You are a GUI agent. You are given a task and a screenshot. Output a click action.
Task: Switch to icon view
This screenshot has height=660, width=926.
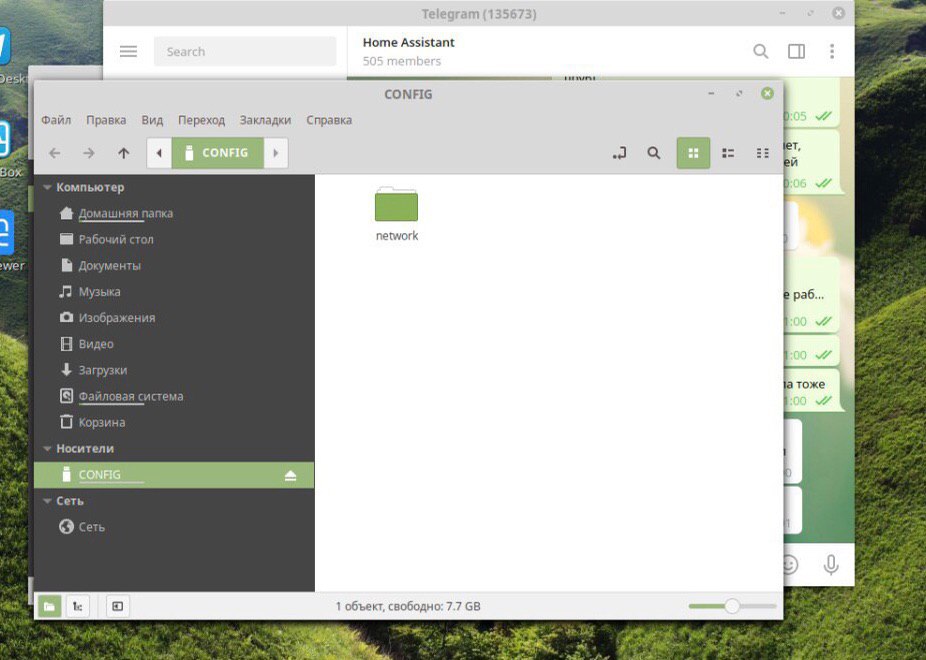pos(693,153)
